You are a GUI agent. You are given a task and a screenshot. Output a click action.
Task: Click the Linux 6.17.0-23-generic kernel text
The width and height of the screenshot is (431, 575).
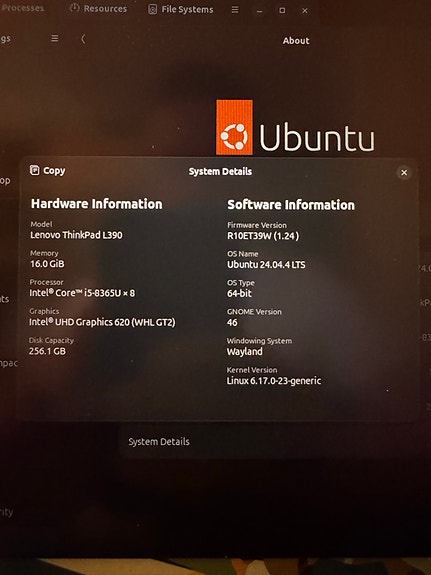click(274, 381)
